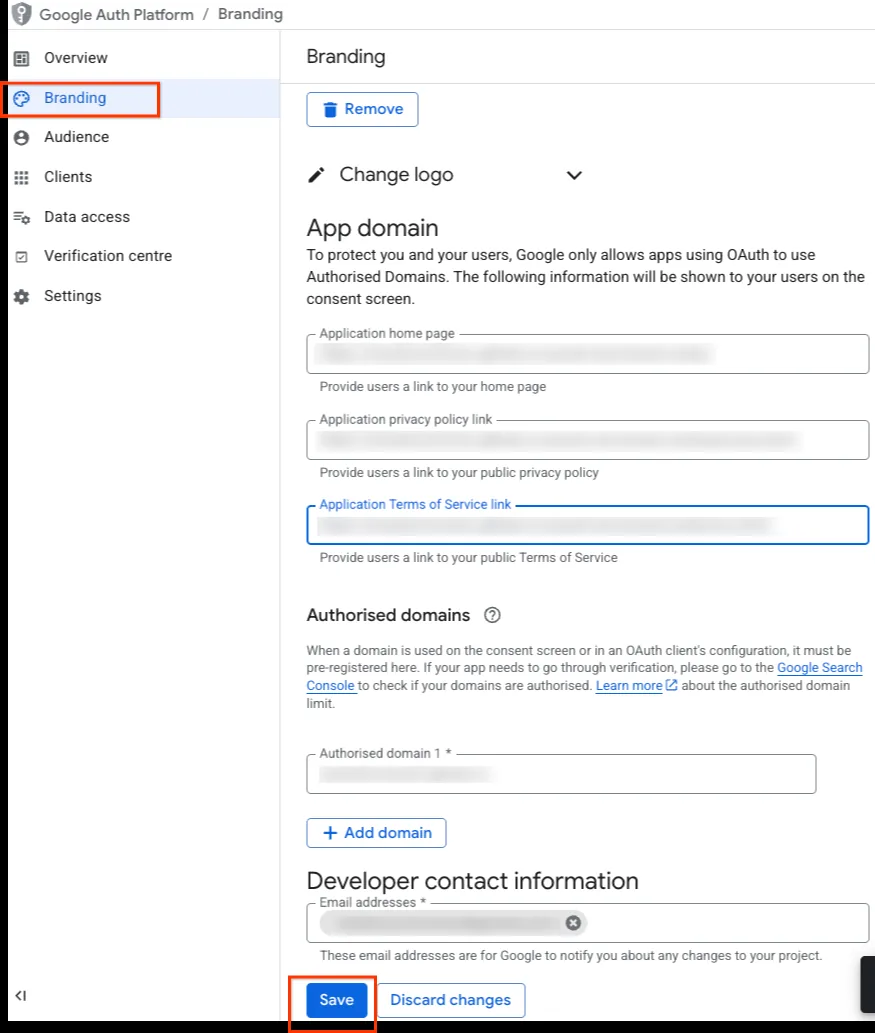Save the branding changes
This screenshot has height=1033, width=875.
point(337,1000)
